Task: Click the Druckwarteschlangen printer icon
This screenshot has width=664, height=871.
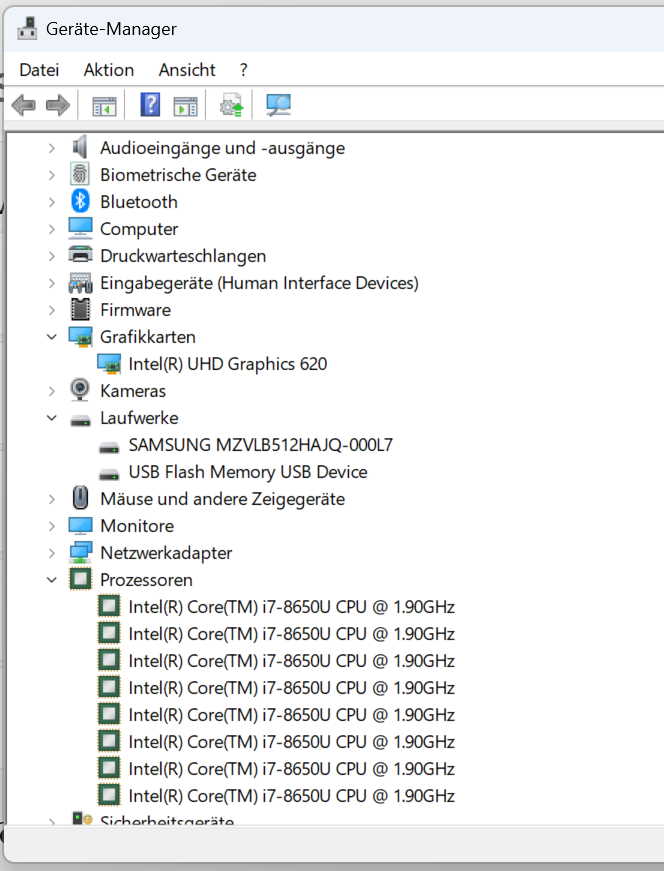Action: pos(80,255)
